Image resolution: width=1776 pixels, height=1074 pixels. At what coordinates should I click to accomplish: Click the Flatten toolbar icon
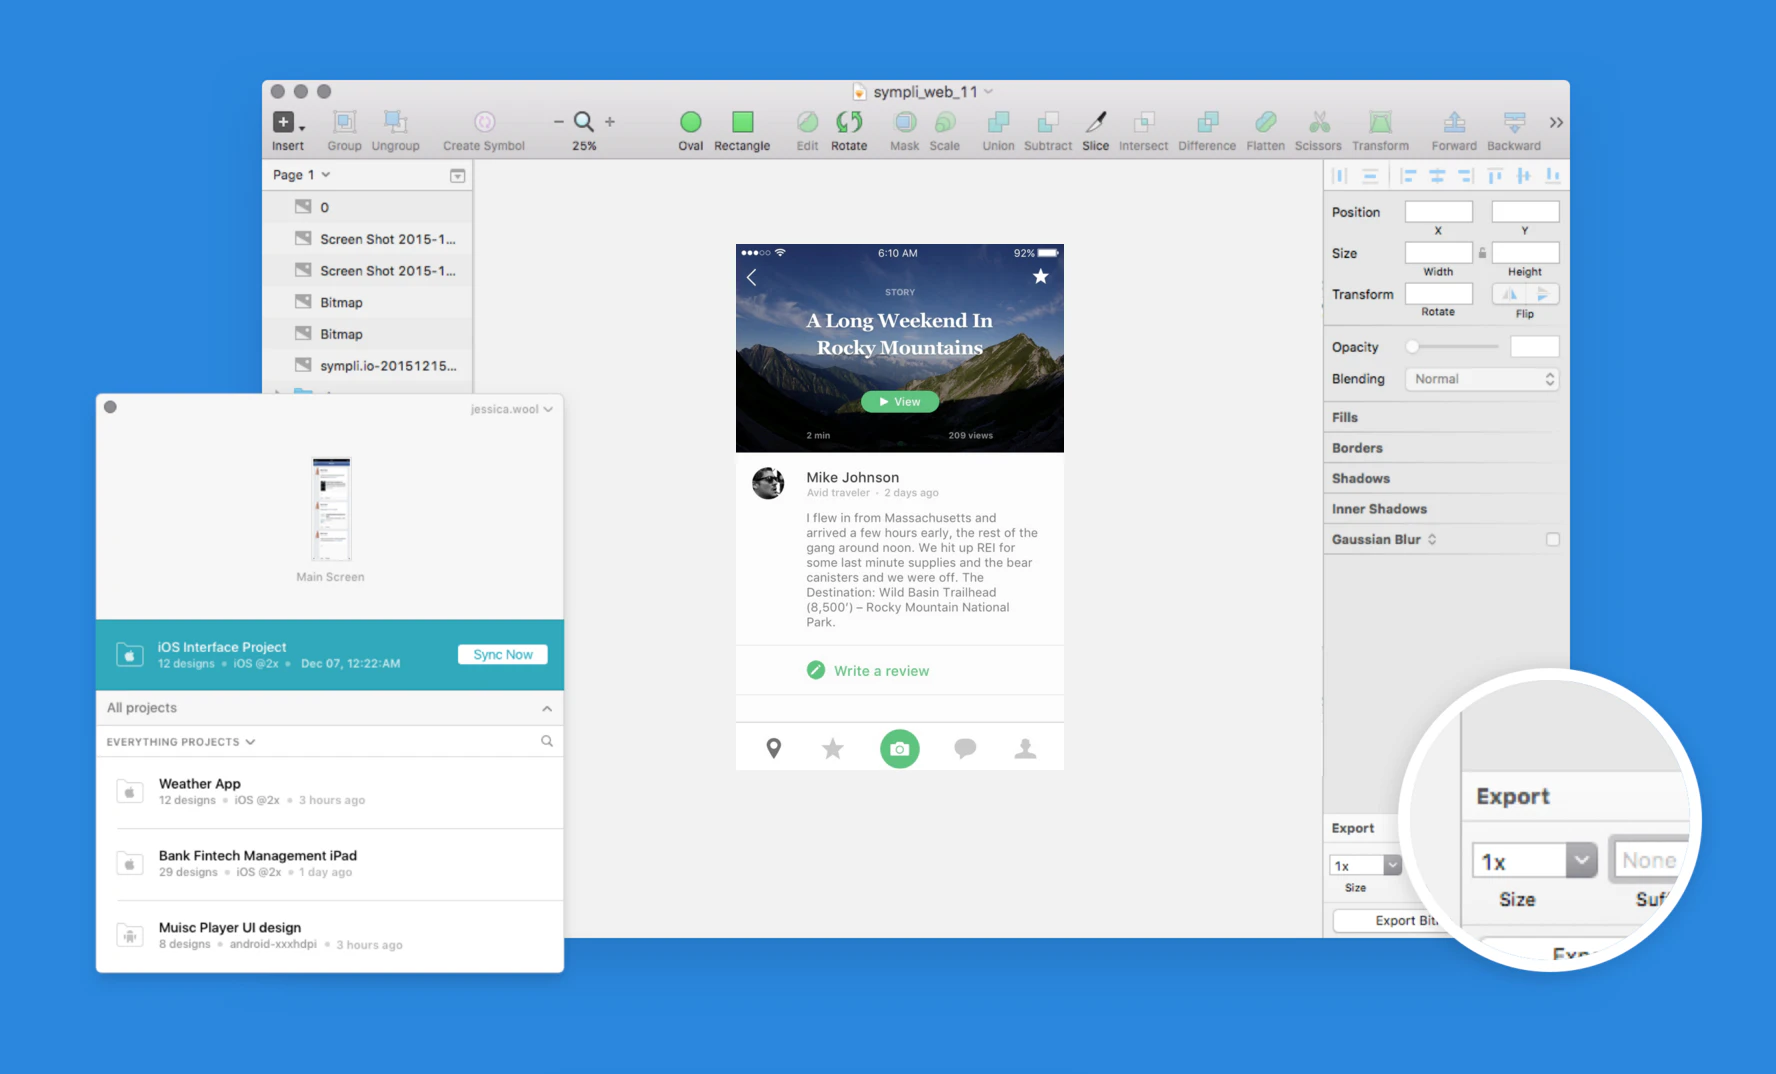click(x=1266, y=122)
